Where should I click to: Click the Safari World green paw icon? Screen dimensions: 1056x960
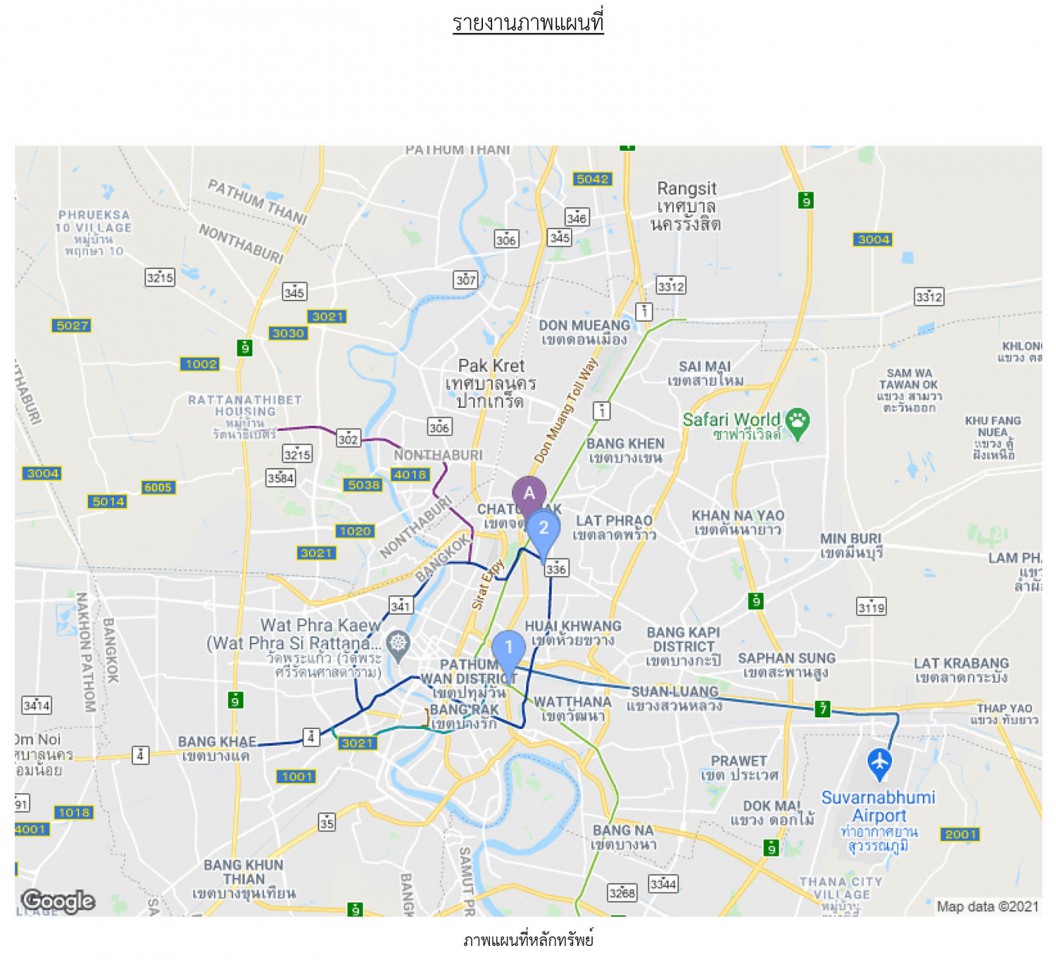click(797, 424)
